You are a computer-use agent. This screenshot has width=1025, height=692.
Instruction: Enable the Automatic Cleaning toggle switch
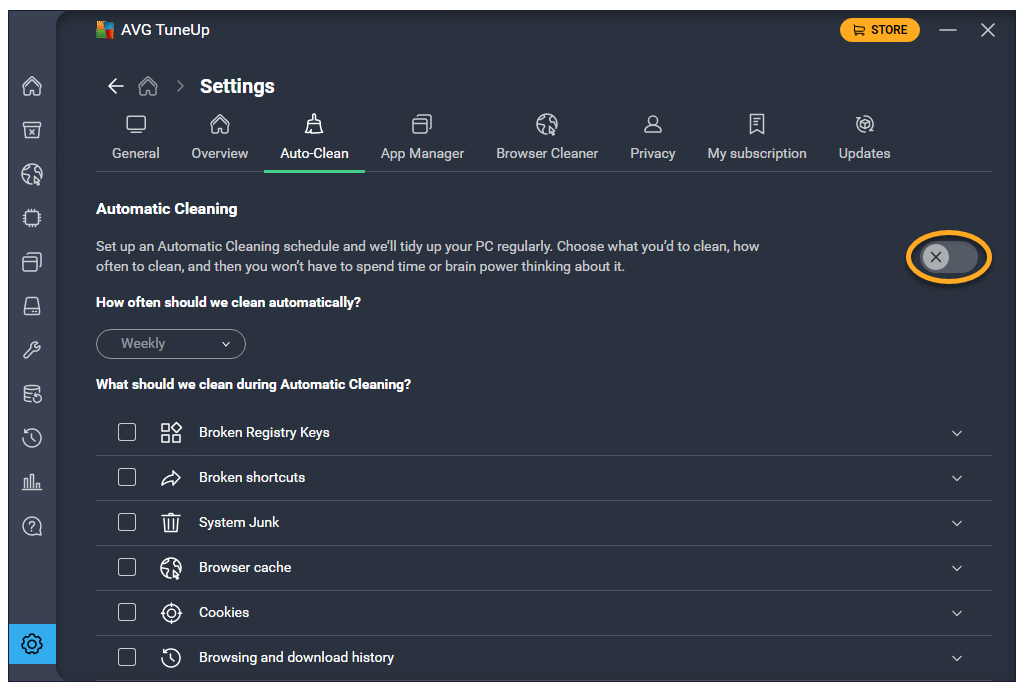948,258
